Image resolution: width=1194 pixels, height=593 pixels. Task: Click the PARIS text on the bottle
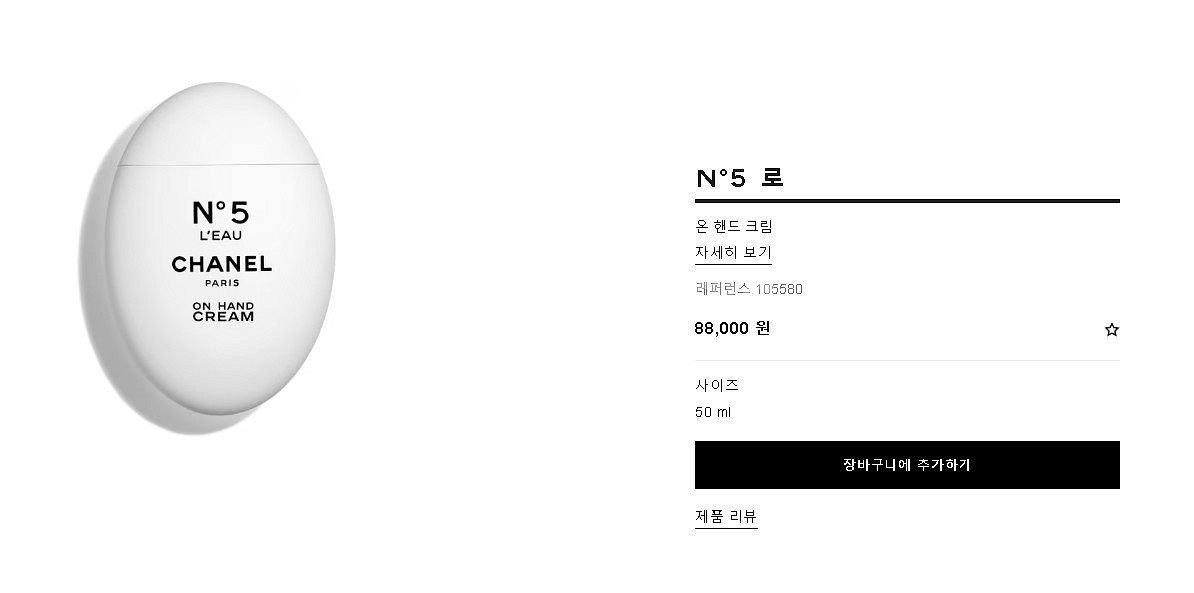click(221, 283)
